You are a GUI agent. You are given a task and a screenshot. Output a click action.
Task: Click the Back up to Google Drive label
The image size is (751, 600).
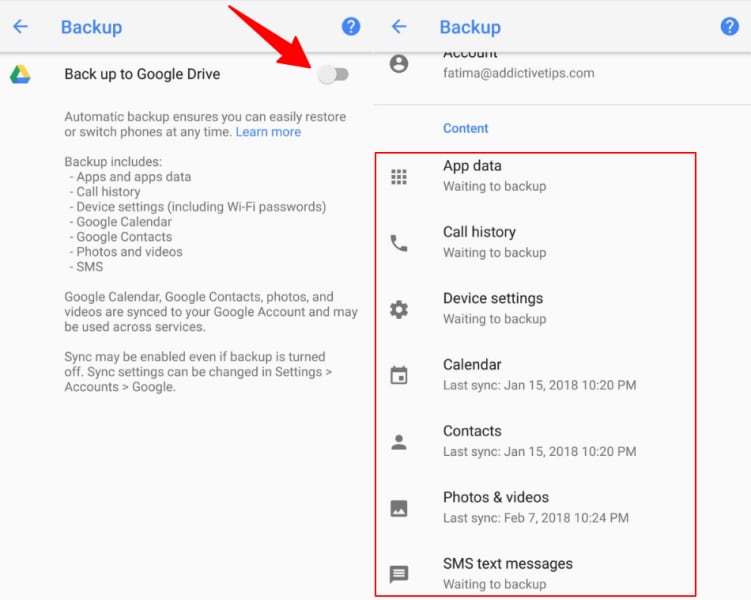142,74
